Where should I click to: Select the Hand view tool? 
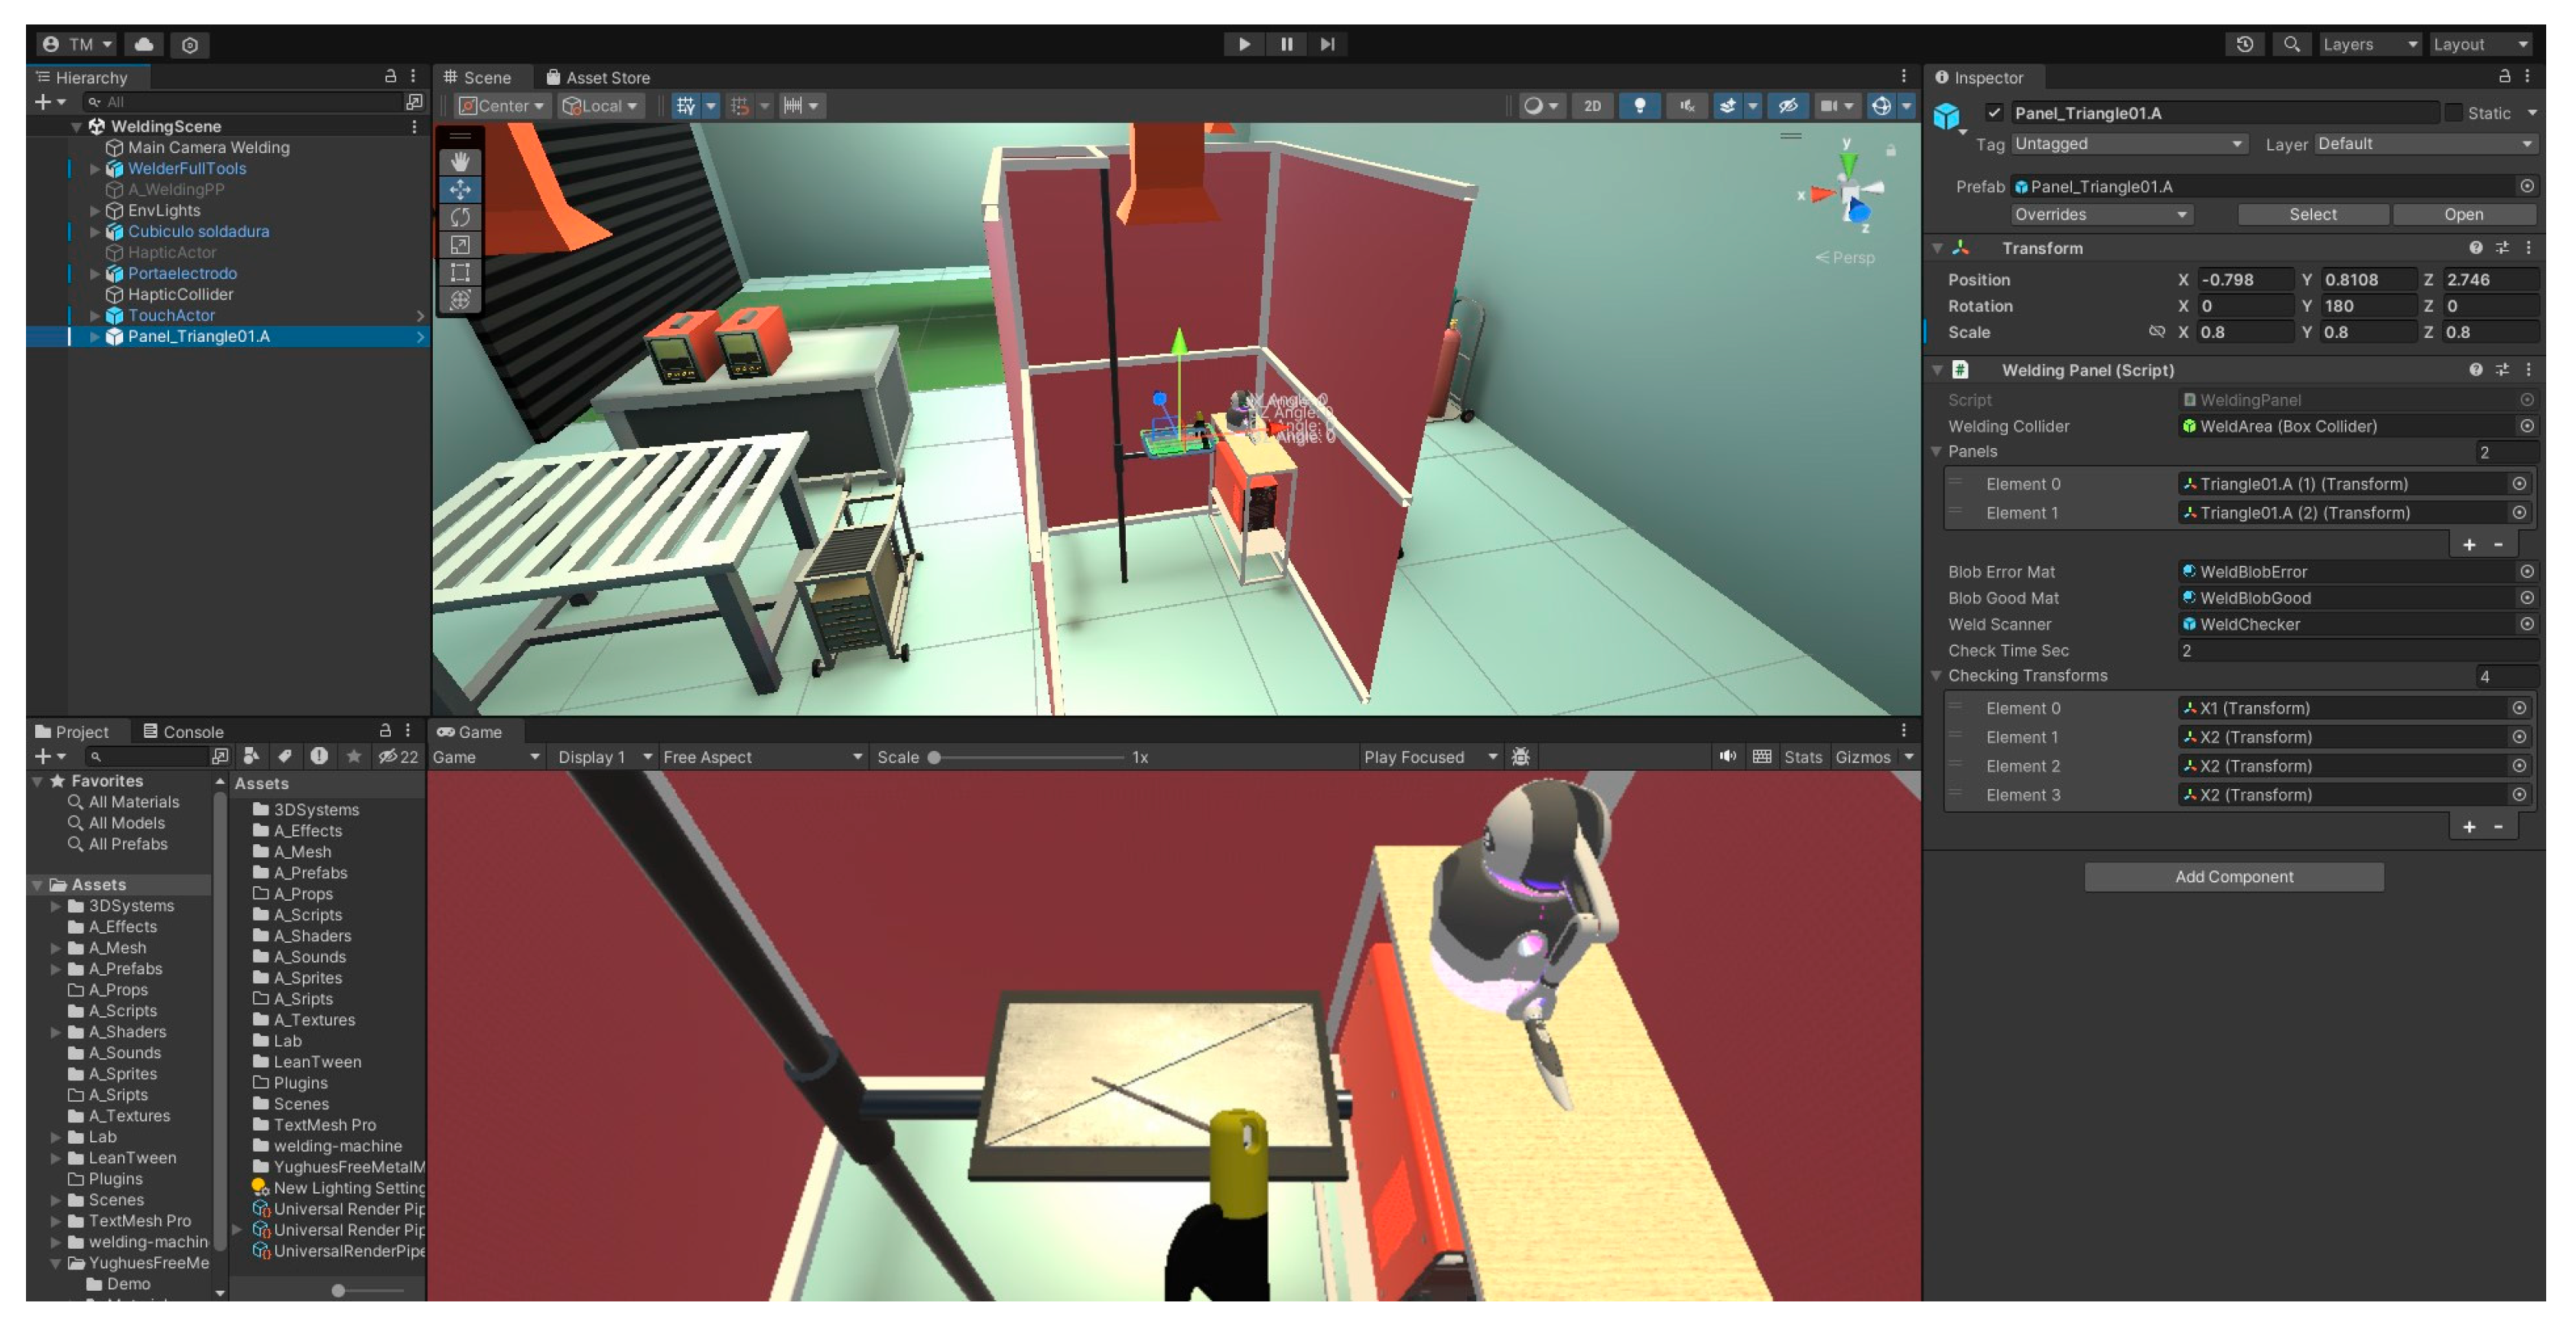pyautogui.click(x=460, y=162)
